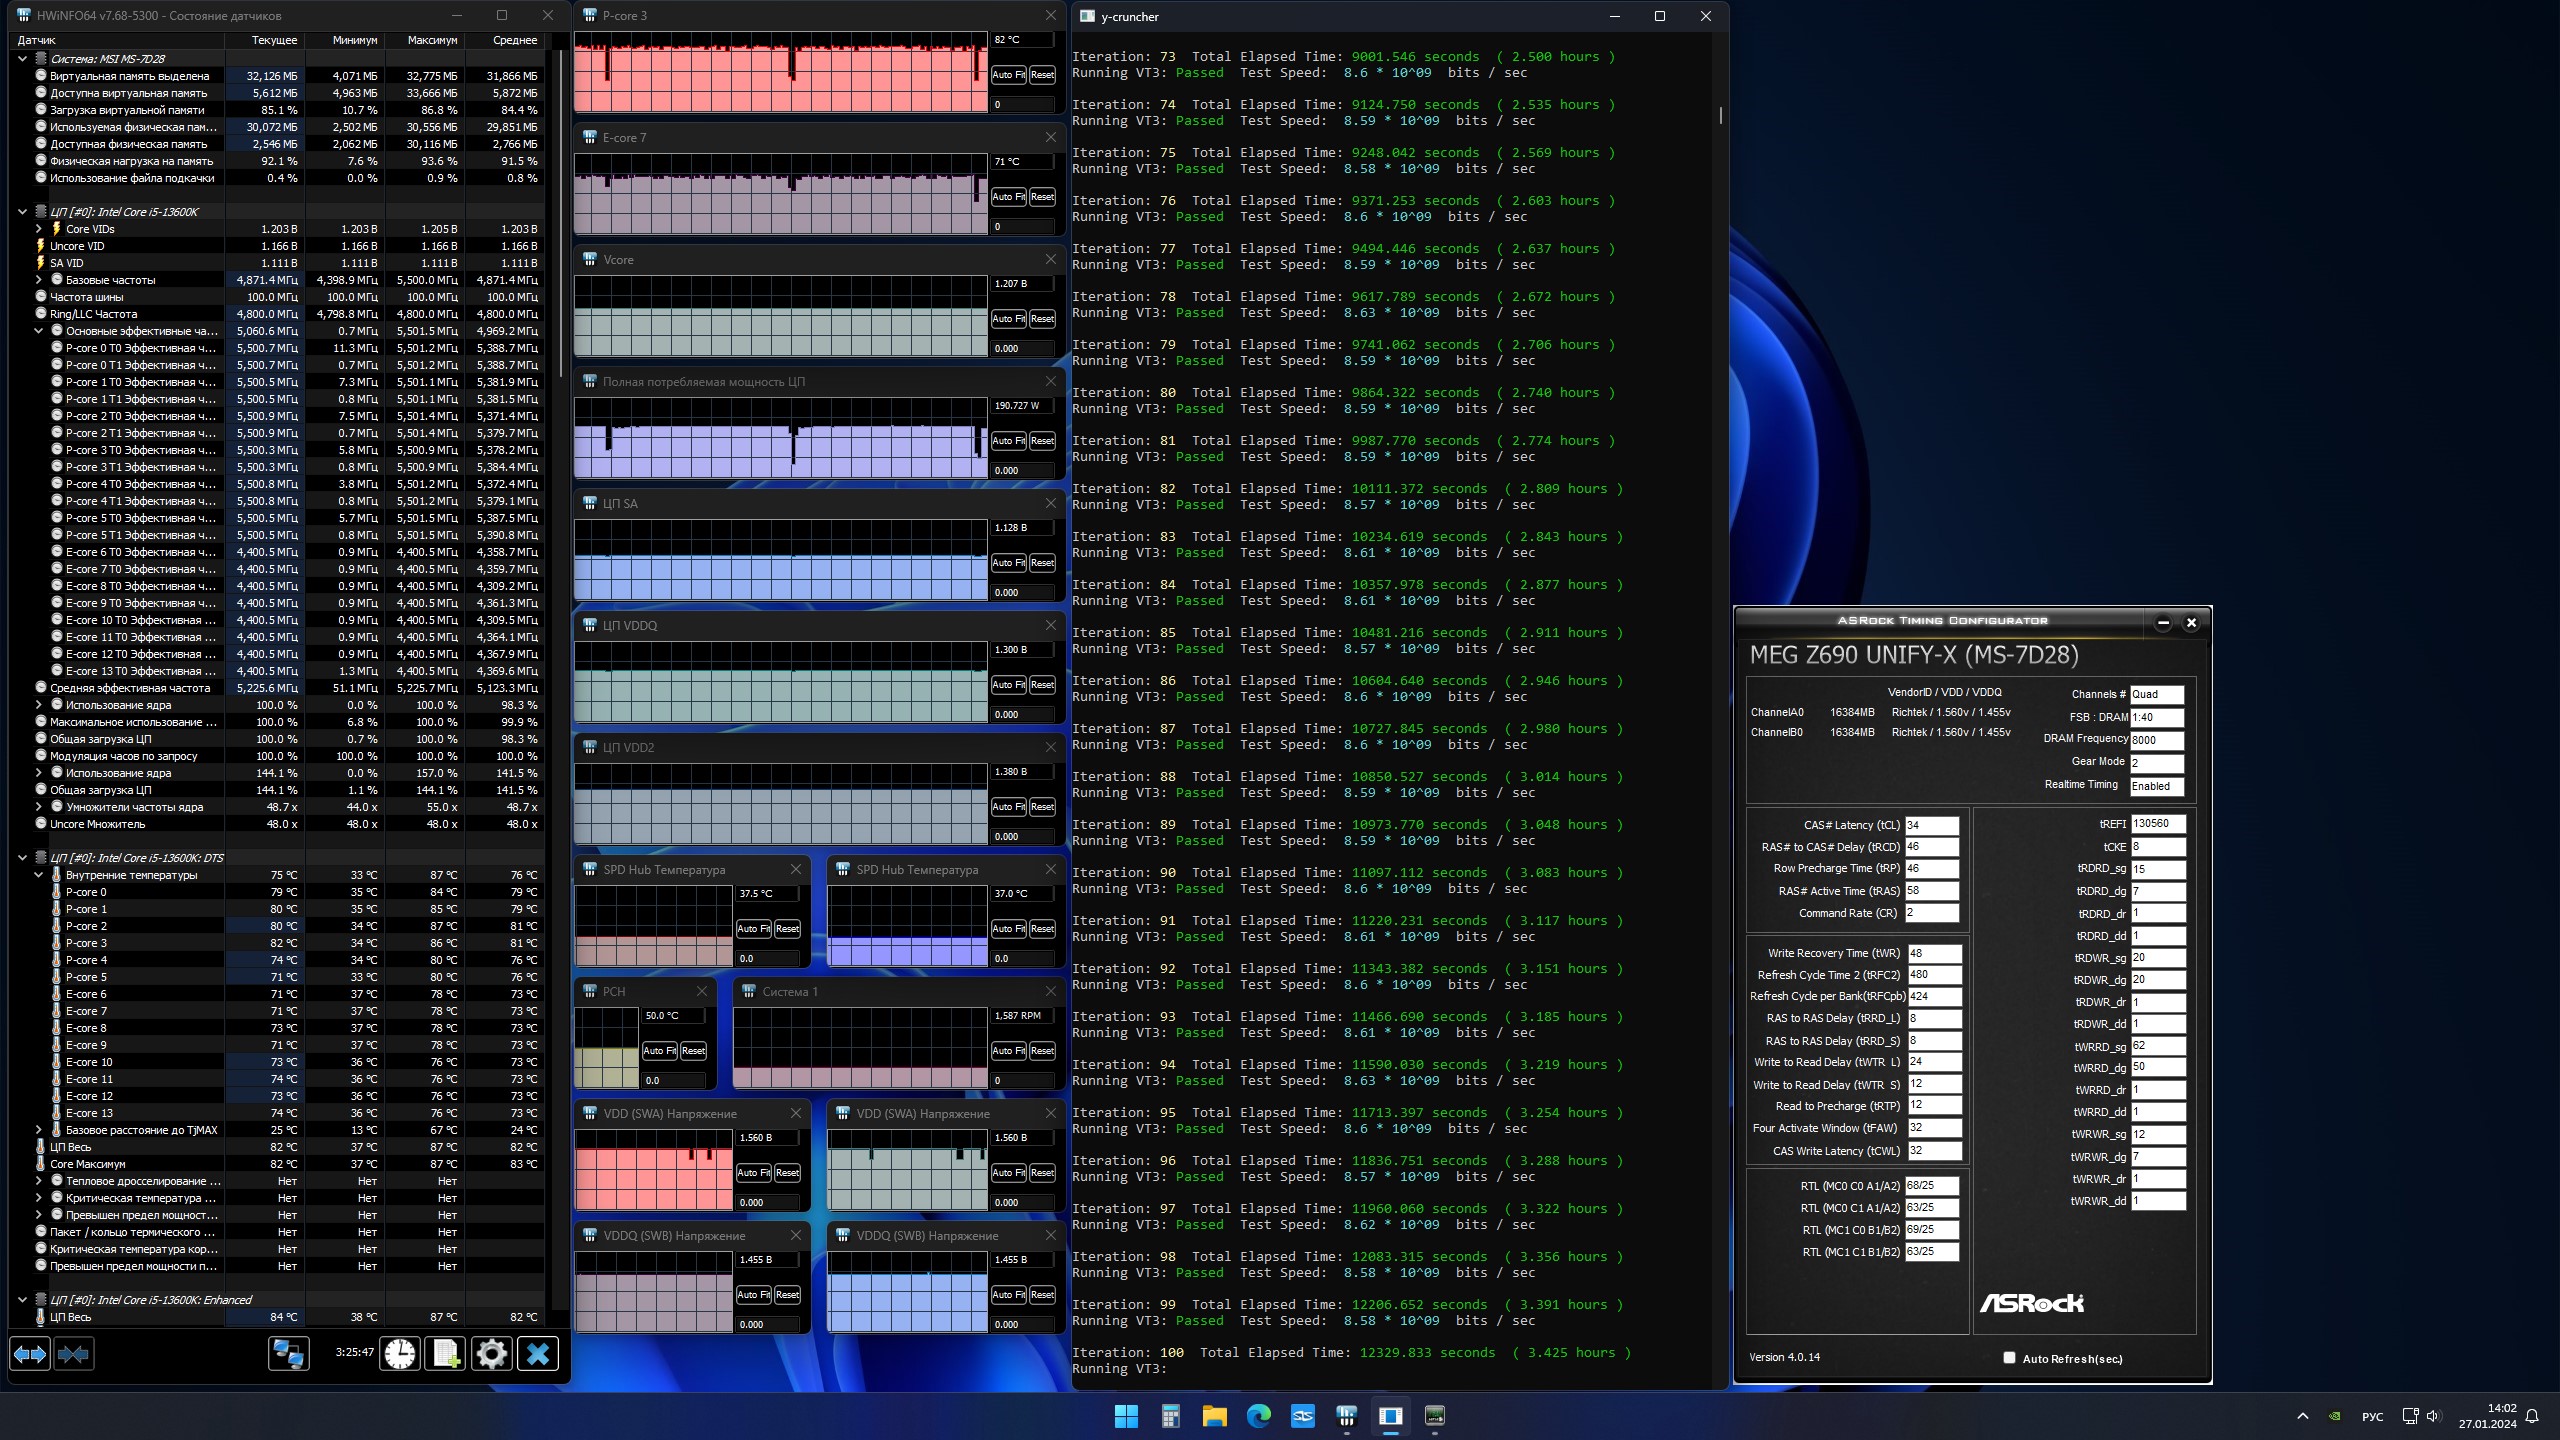This screenshot has height=1440, width=2560.
Task: Click the clock reset-timer icon
Action: point(400,1354)
